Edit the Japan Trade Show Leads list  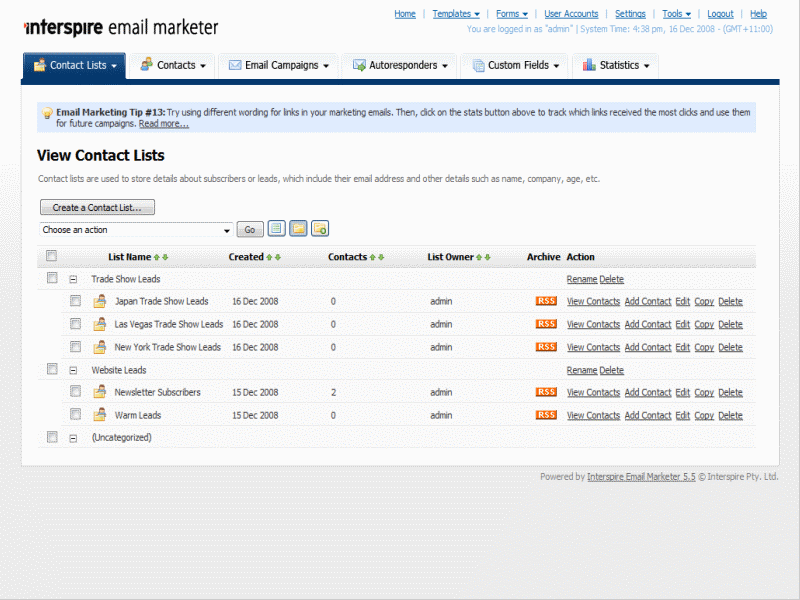683,302
